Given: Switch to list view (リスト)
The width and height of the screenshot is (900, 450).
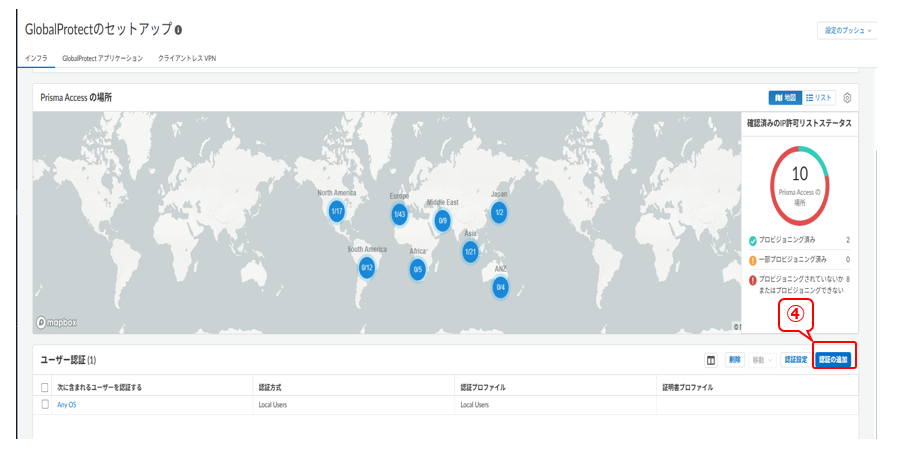Looking at the screenshot, I should 818,98.
